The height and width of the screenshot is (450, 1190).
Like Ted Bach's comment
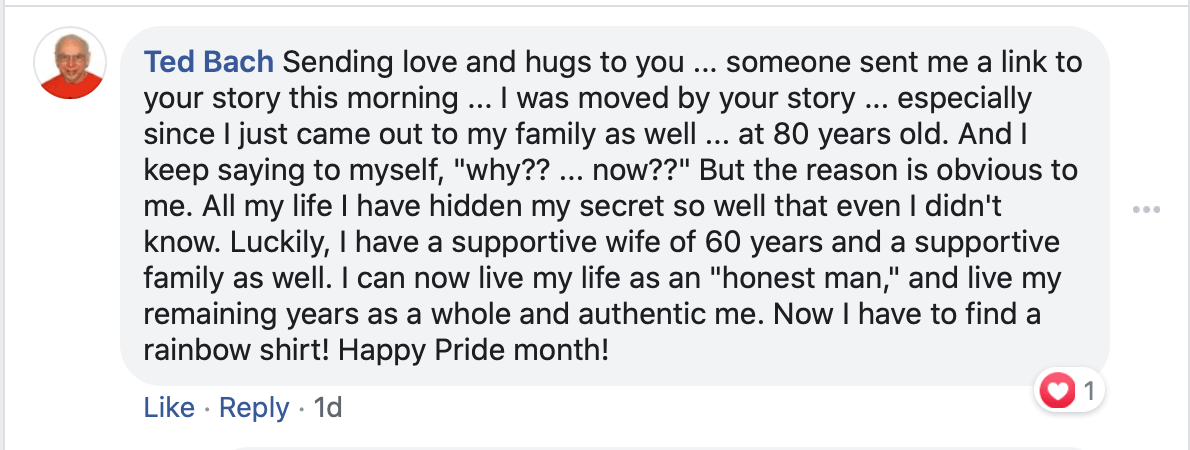(x=169, y=408)
